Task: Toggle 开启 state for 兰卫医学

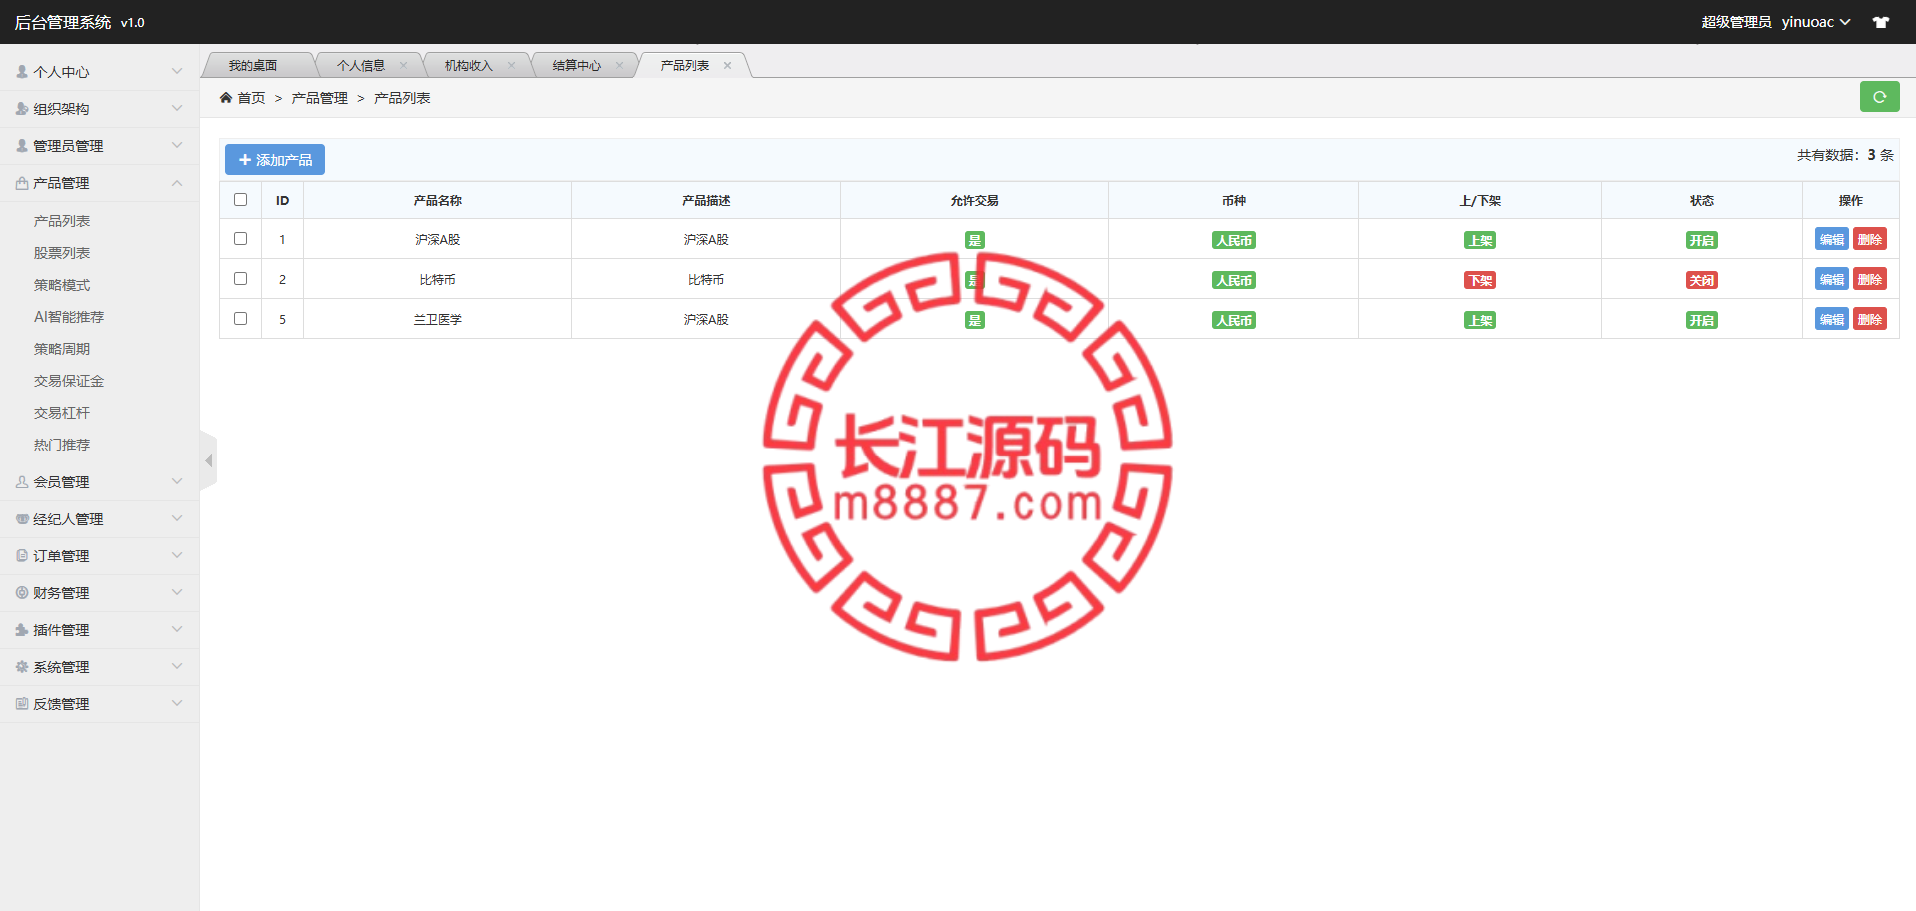Action: [1702, 320]
